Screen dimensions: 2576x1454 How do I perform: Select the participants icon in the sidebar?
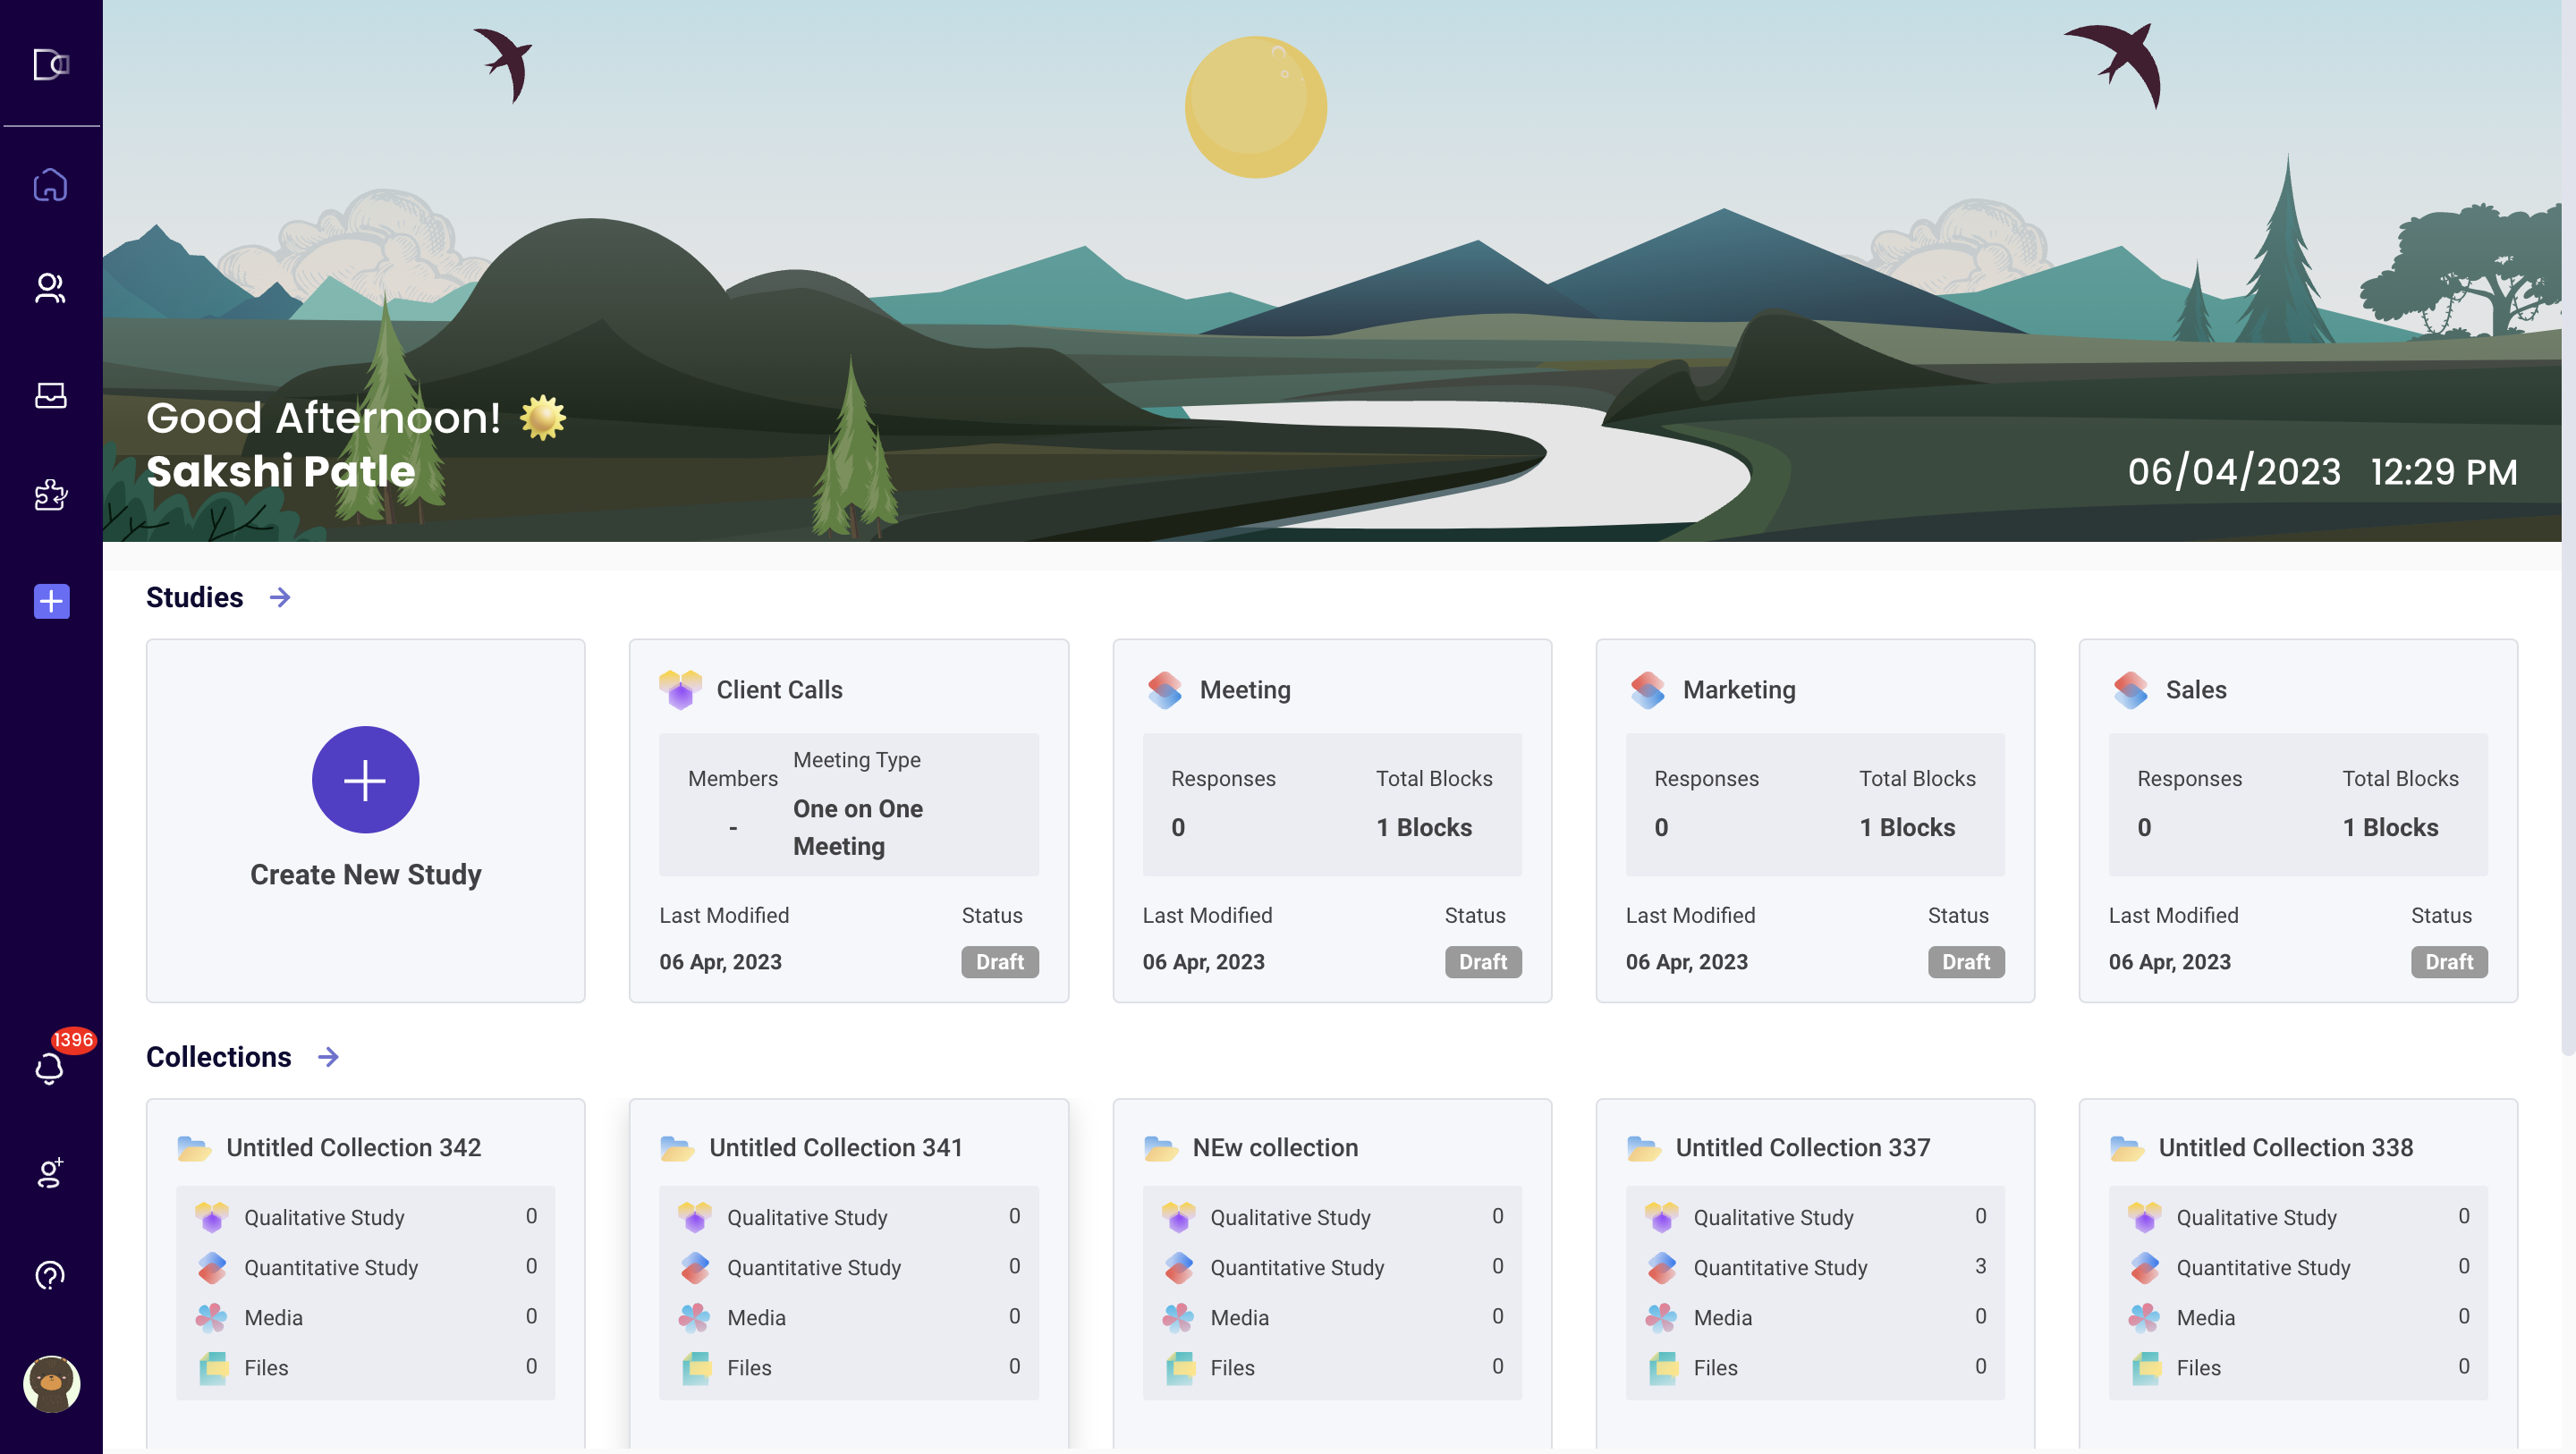coord(50,289)
